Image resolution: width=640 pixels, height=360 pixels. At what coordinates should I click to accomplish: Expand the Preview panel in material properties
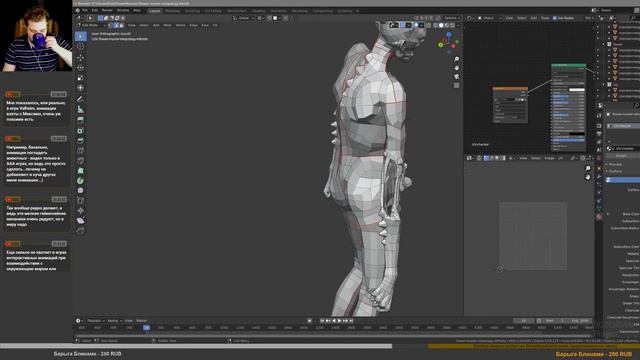coord(615,164)
